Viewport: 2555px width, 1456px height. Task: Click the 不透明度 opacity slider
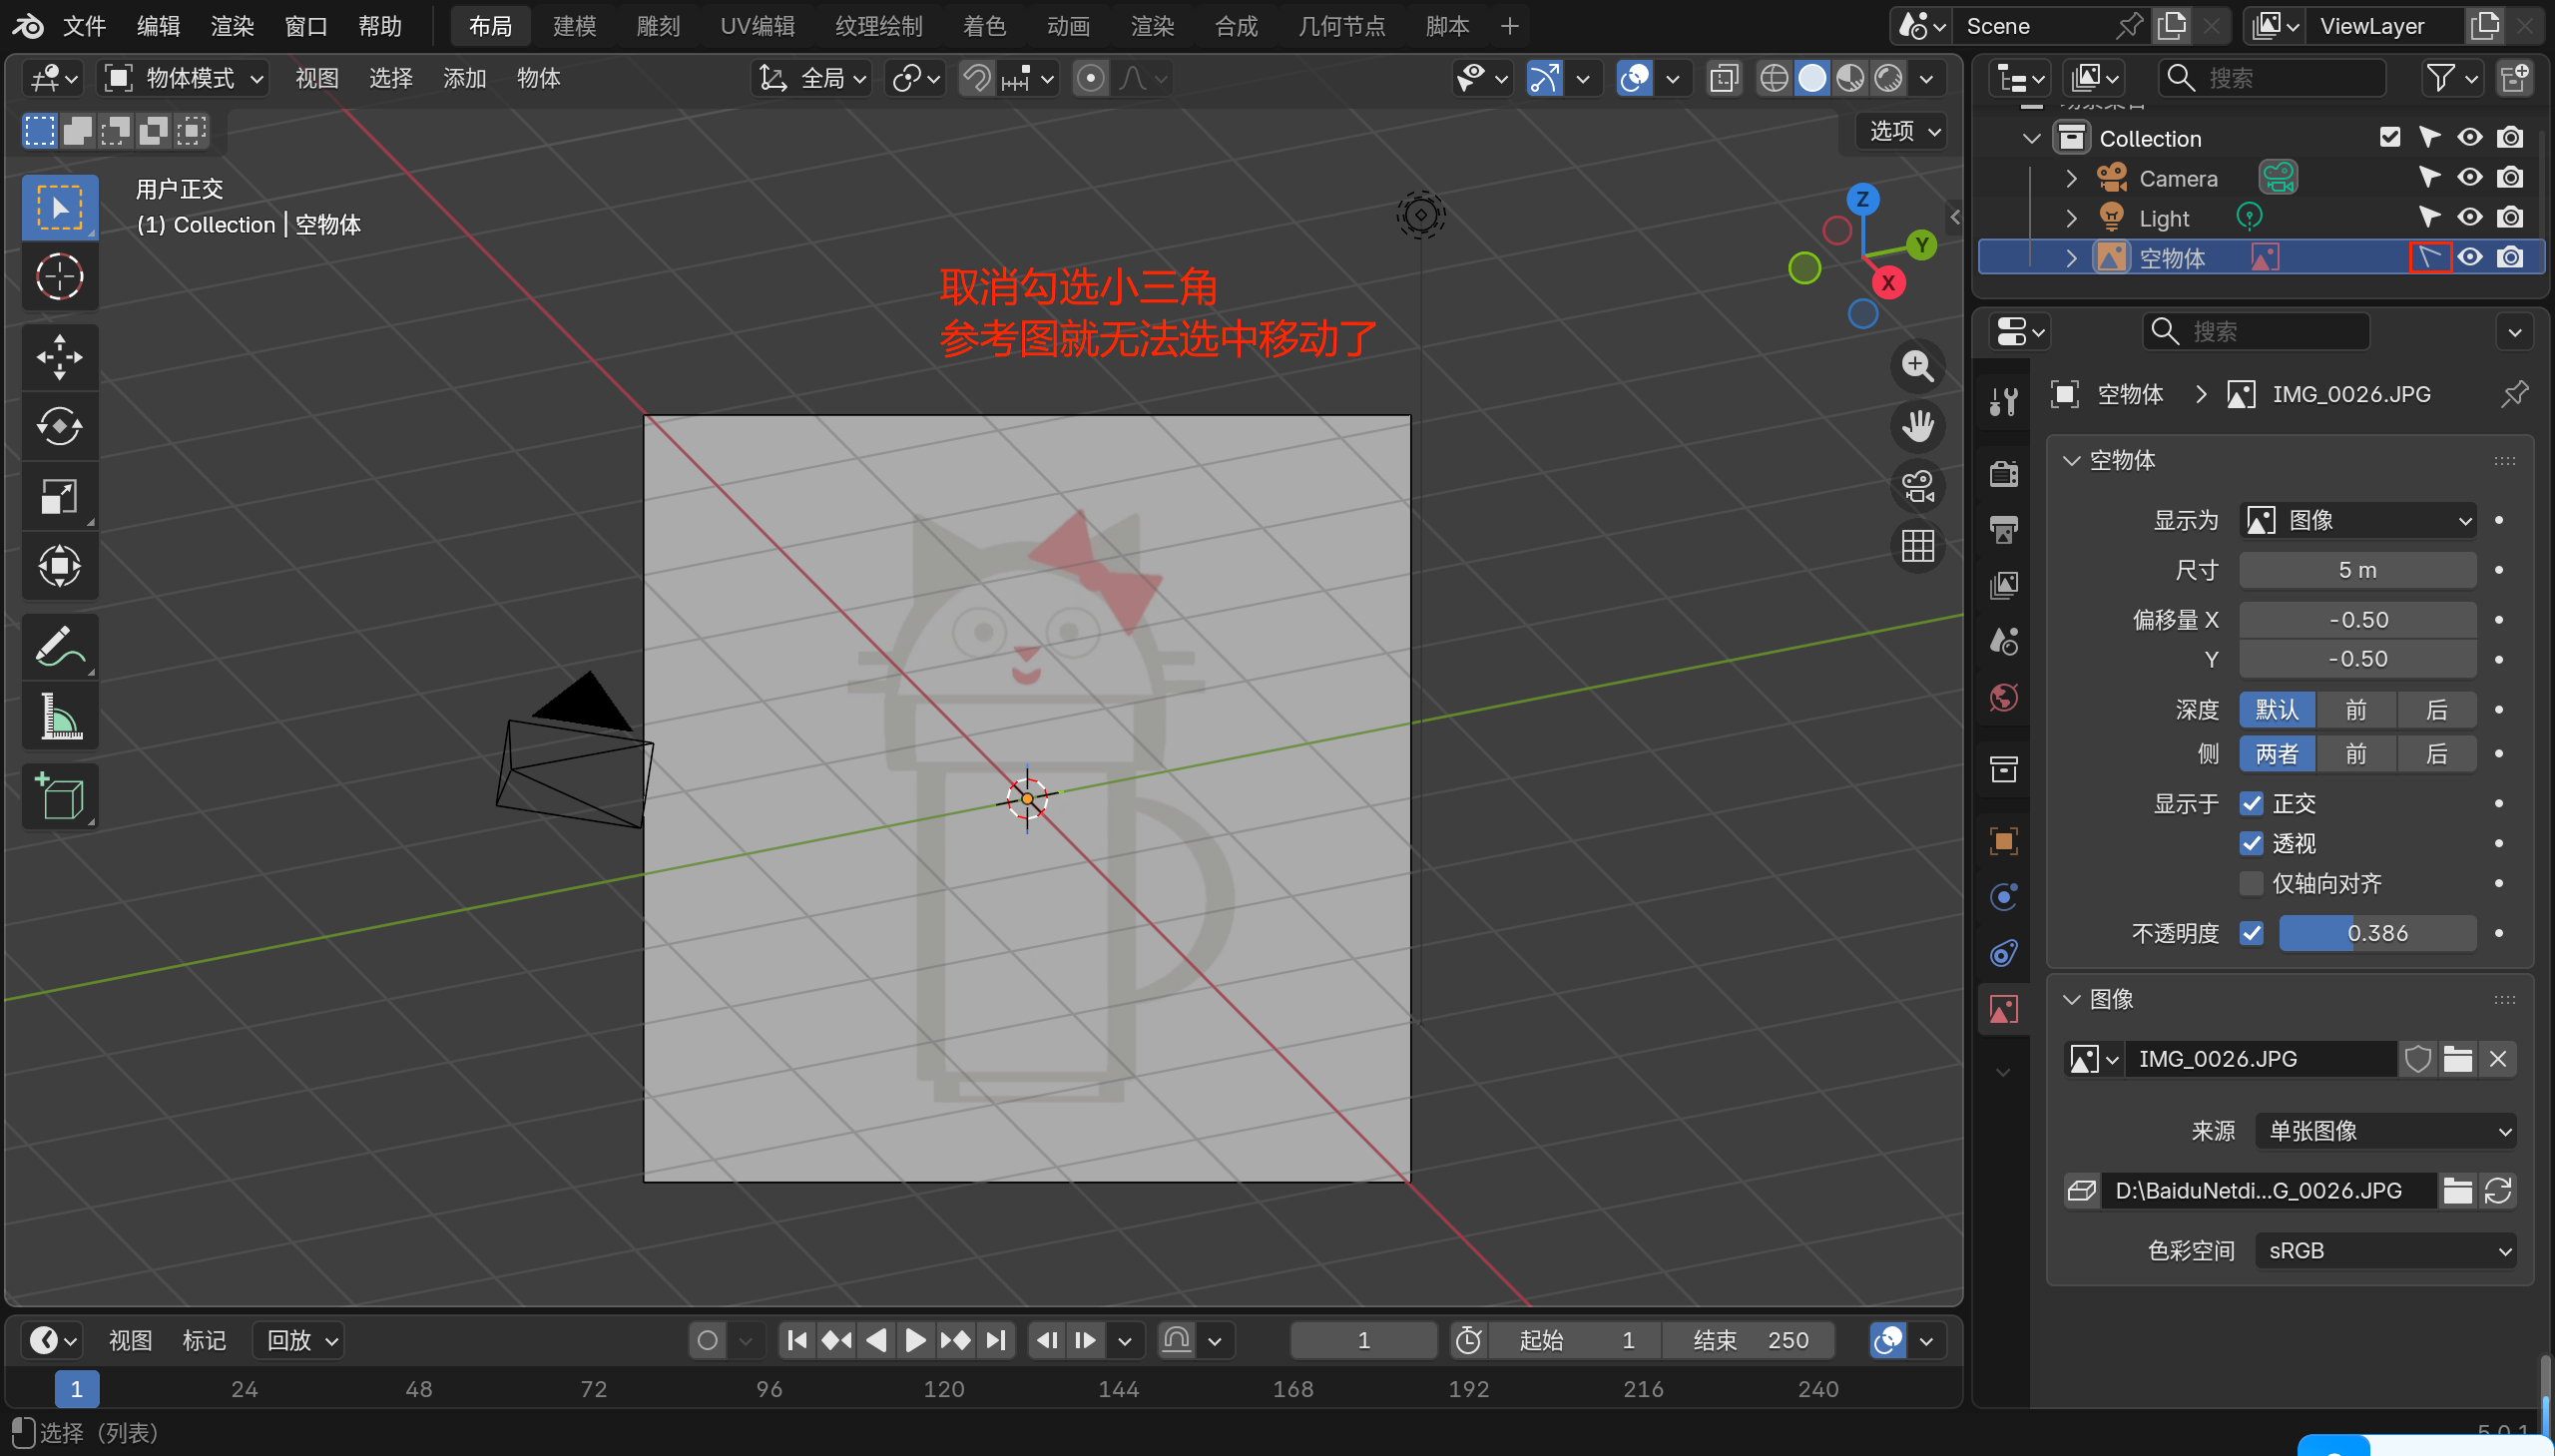coord(2376,933)
